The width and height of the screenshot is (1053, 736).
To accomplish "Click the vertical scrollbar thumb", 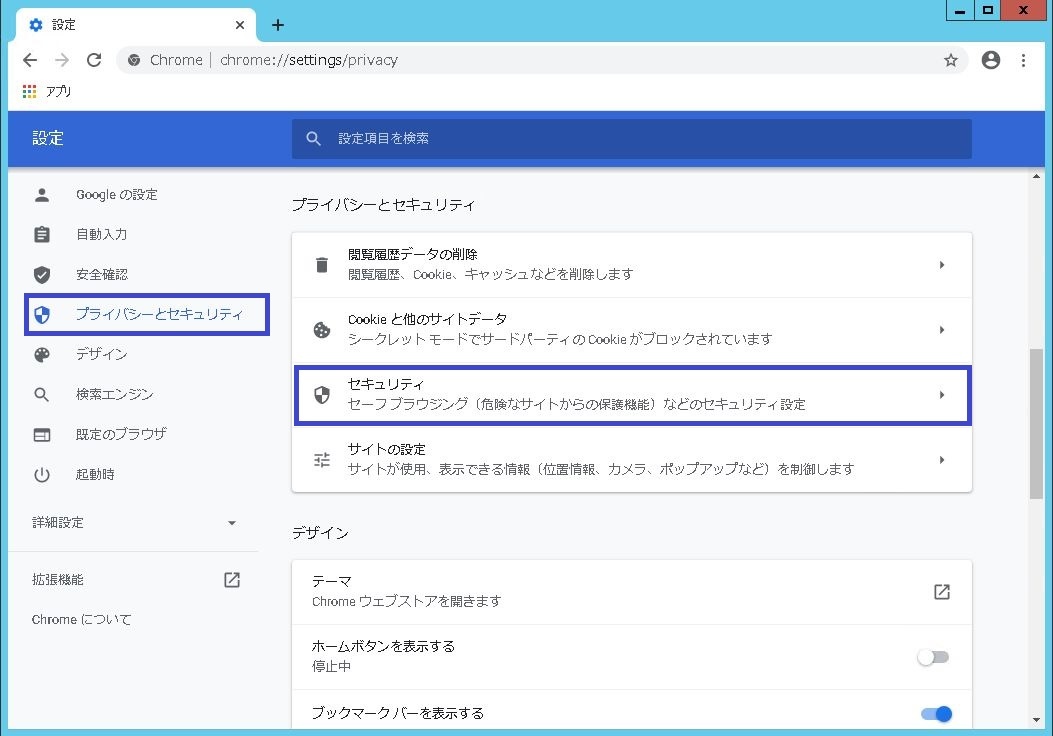I will point(1036,423).
